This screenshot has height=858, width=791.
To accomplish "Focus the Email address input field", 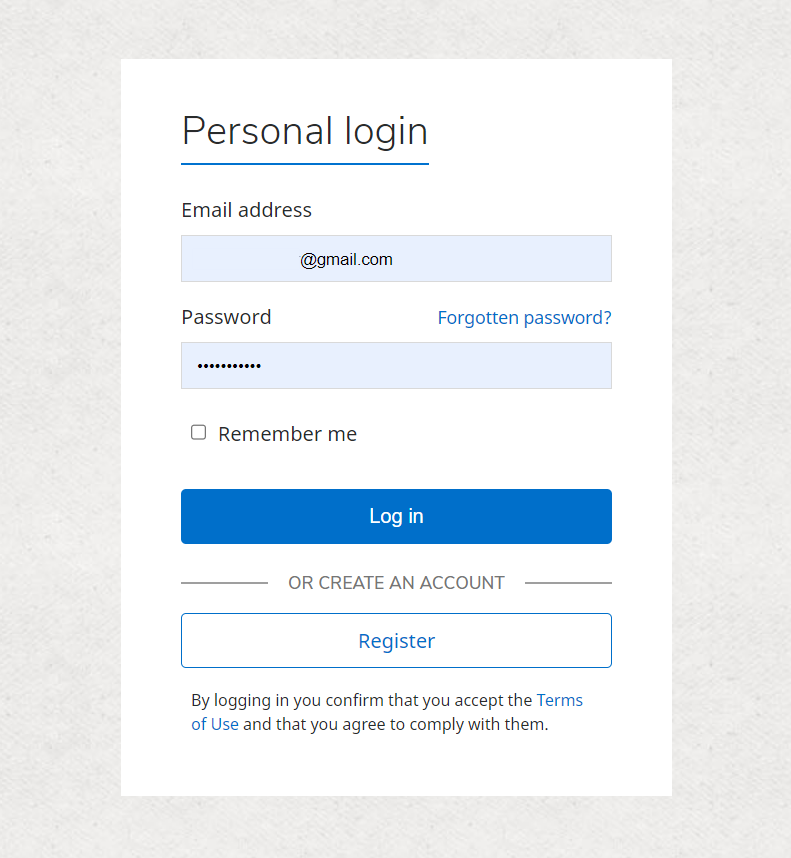I will coord(396,259).
